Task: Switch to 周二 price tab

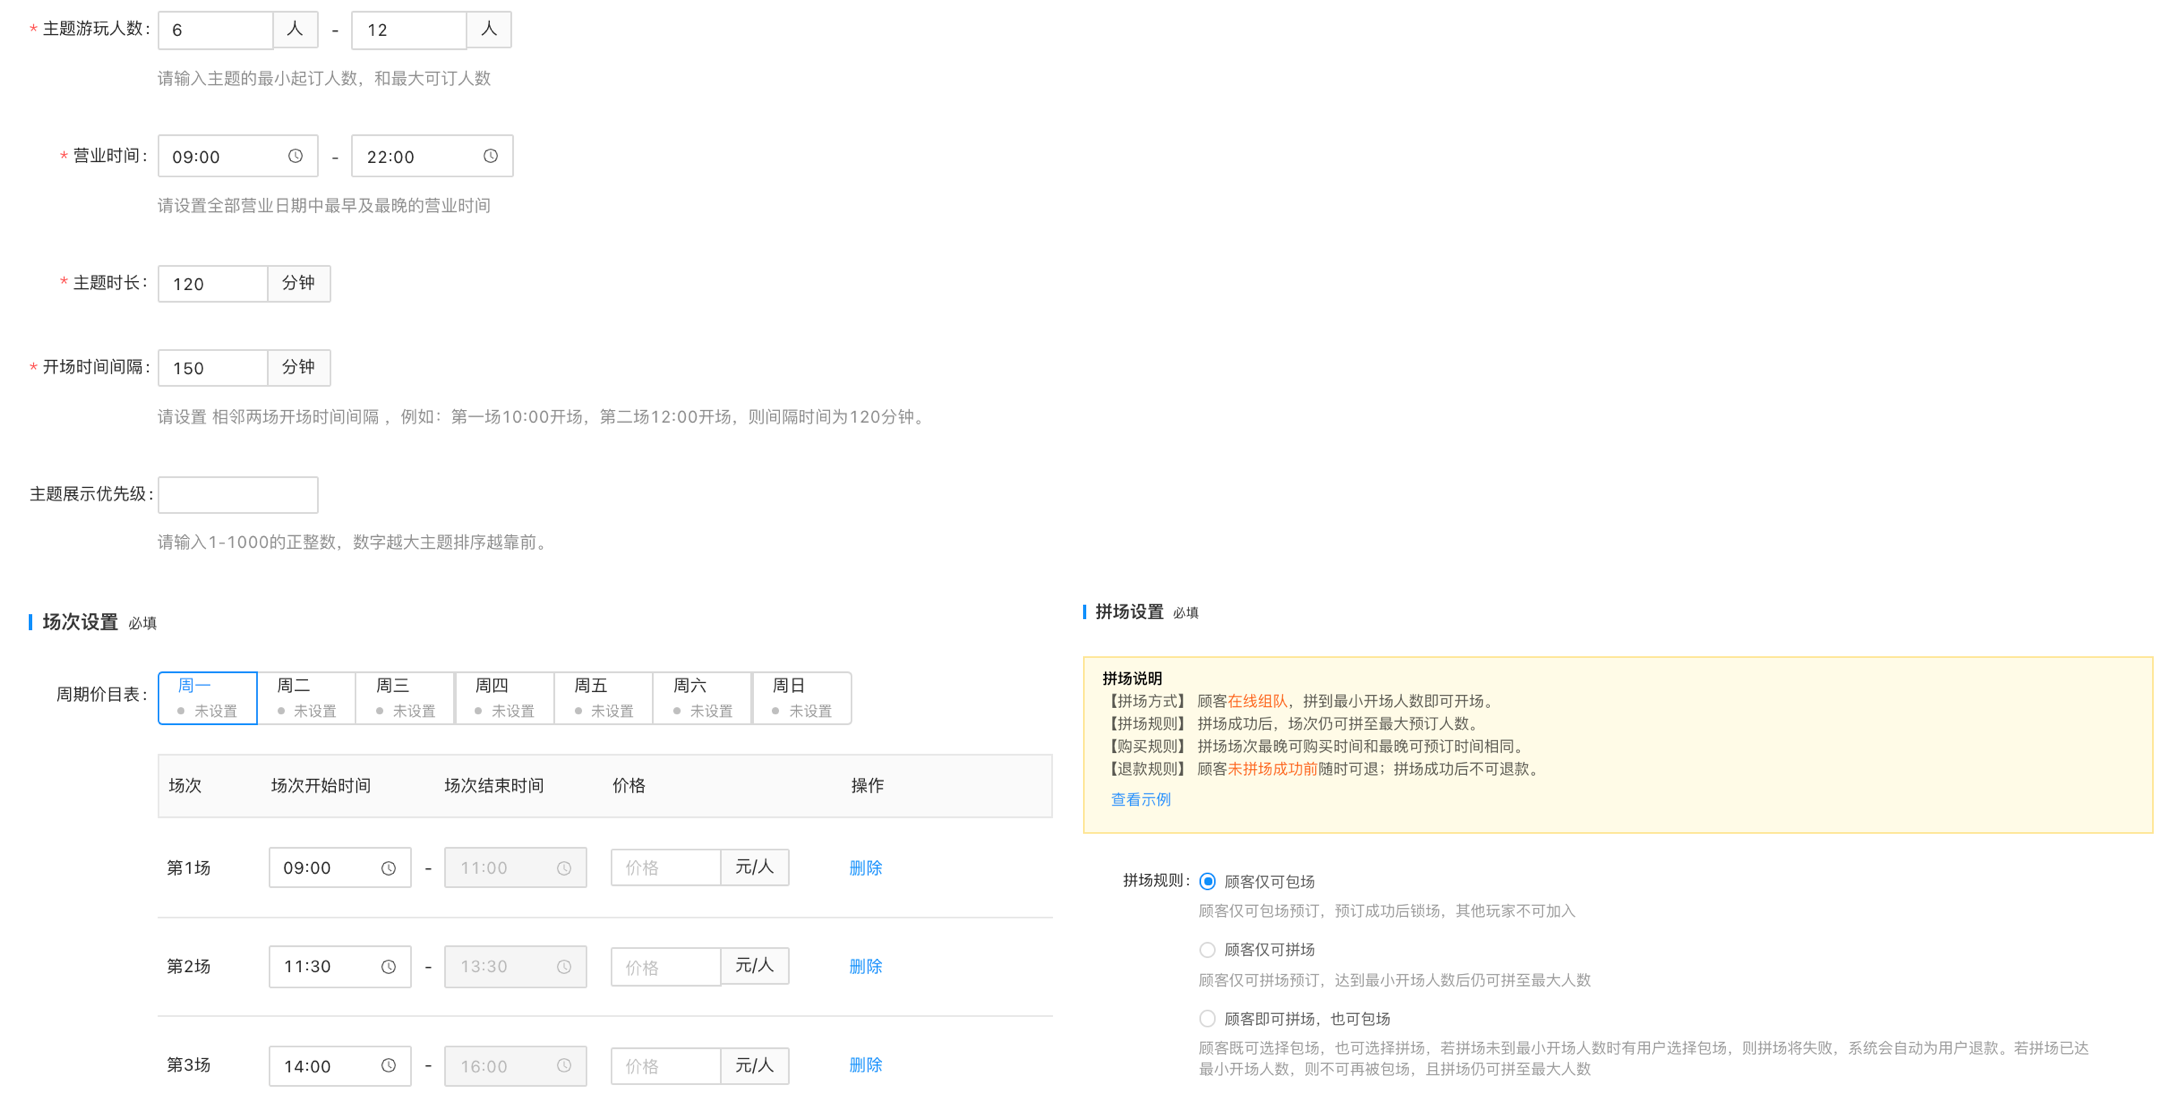Action: pyautogui.click(x=307, y=698)
